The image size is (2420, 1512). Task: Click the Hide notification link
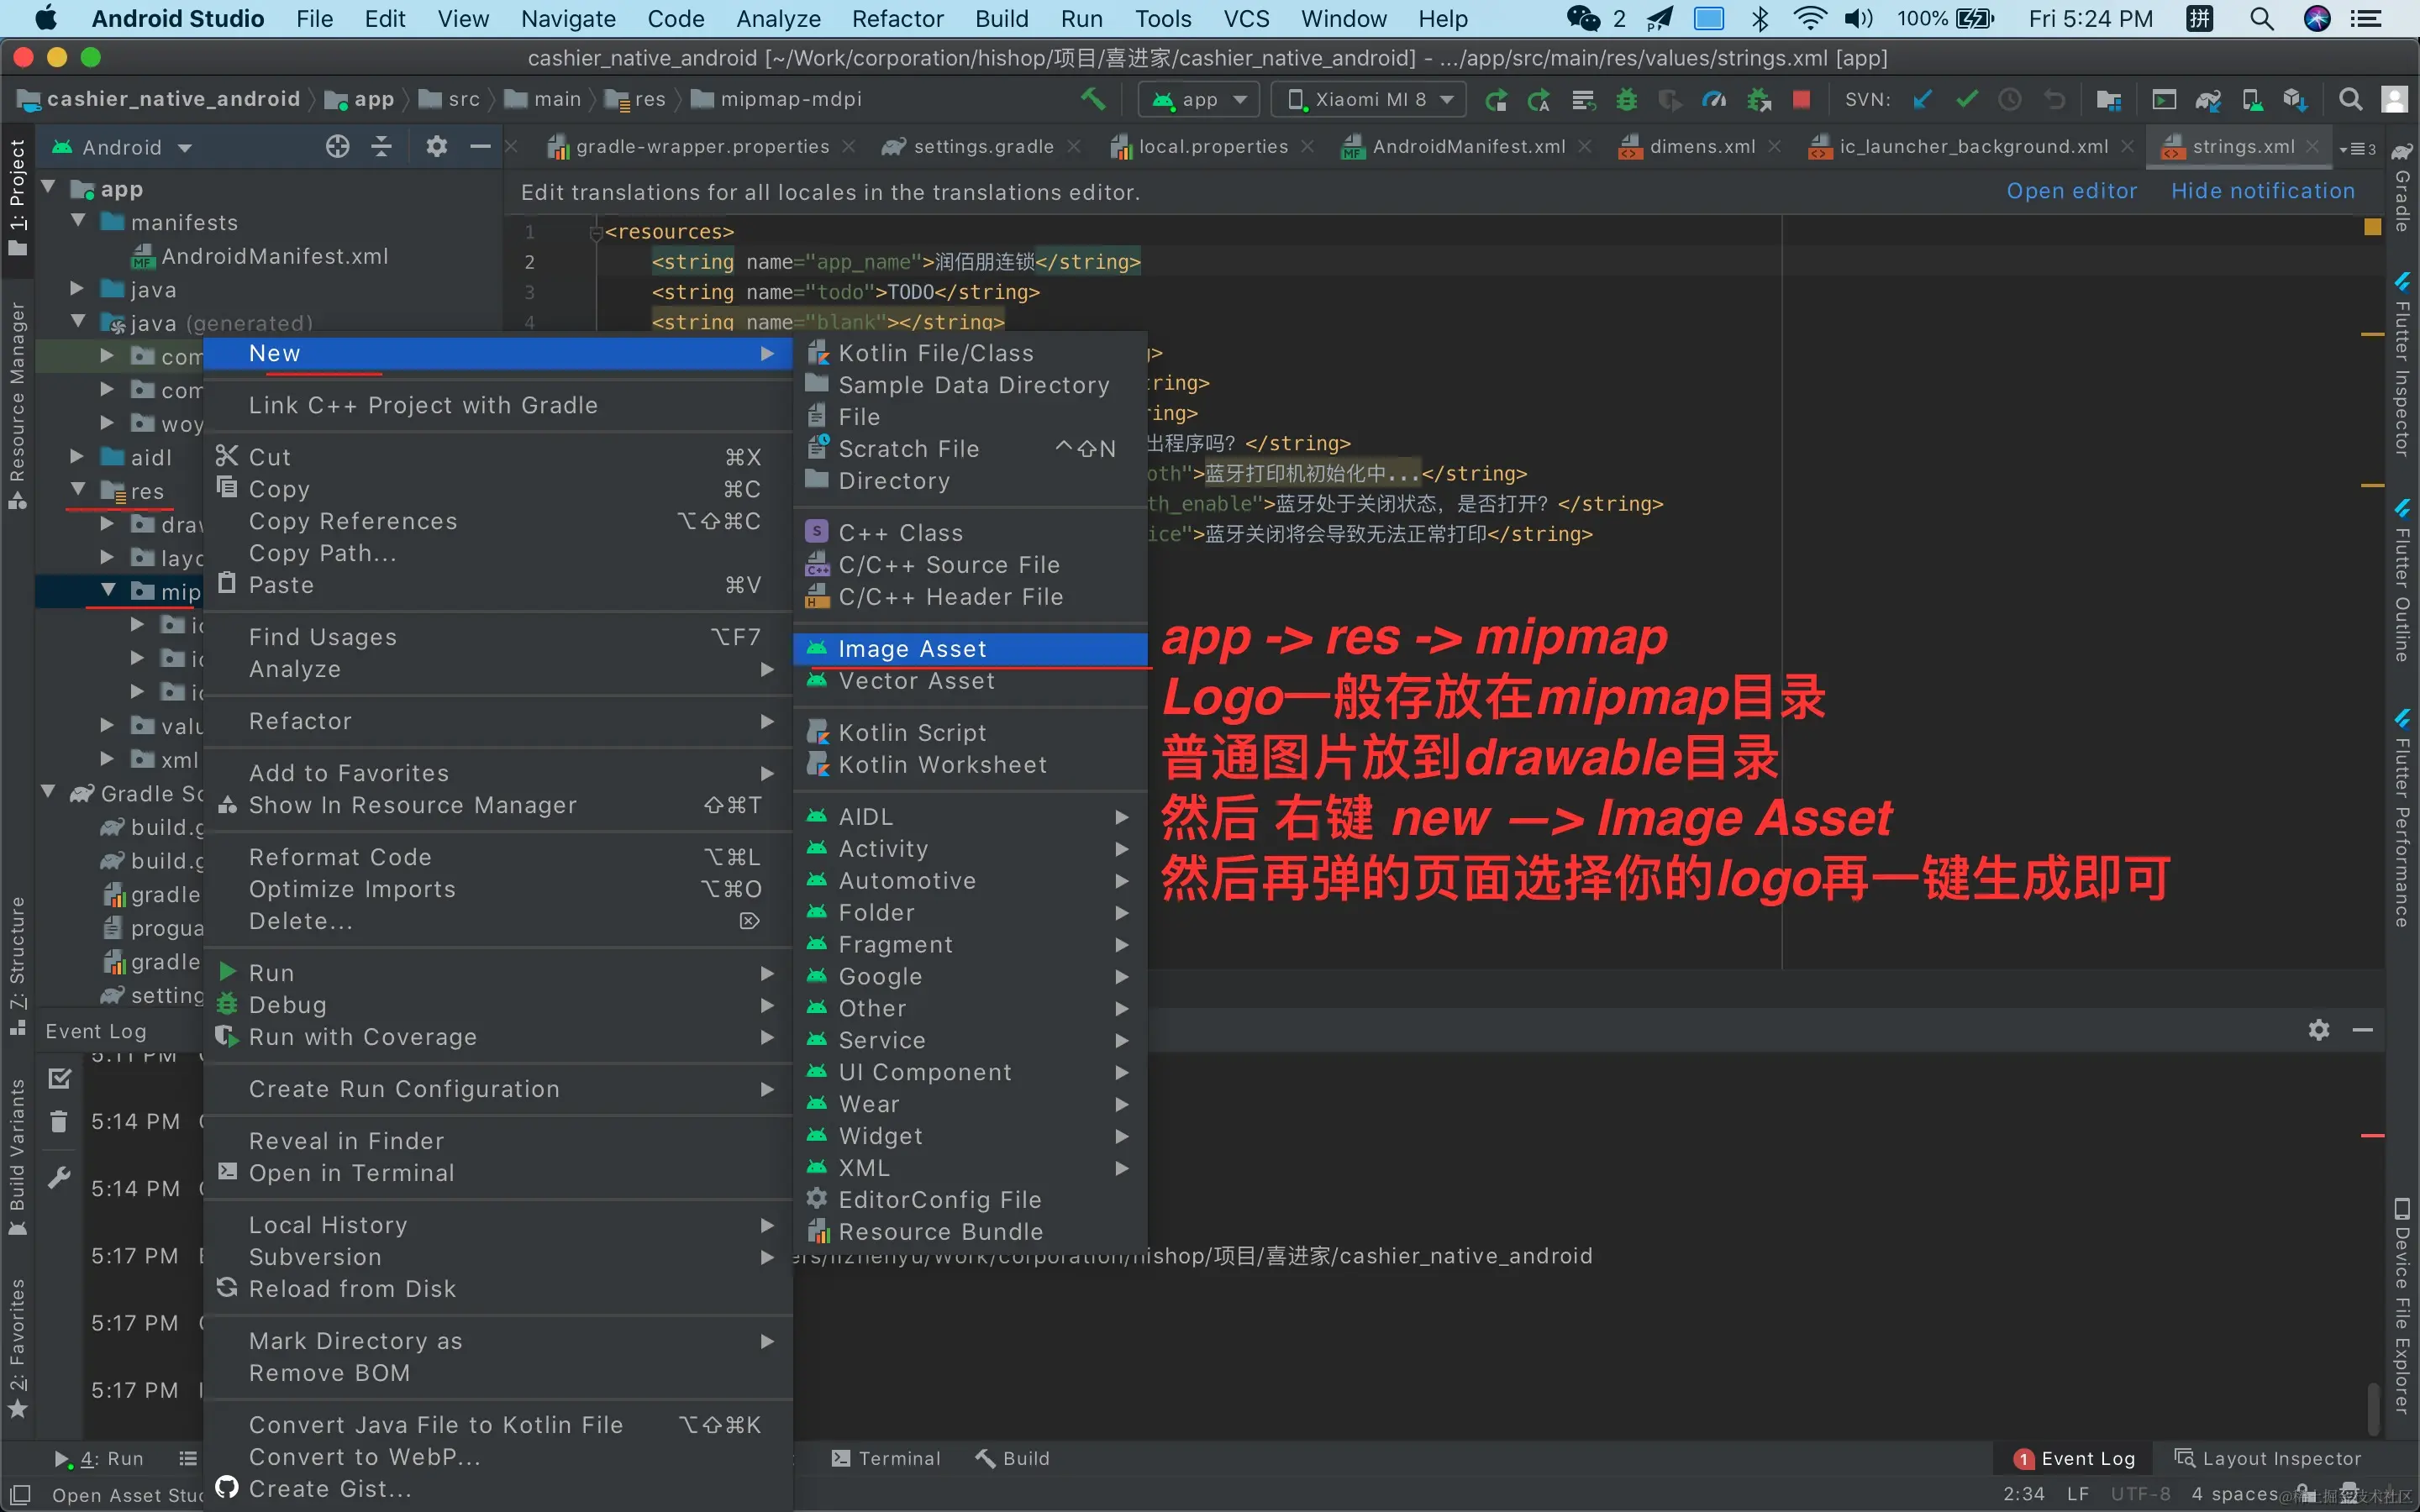point(2262,191)
